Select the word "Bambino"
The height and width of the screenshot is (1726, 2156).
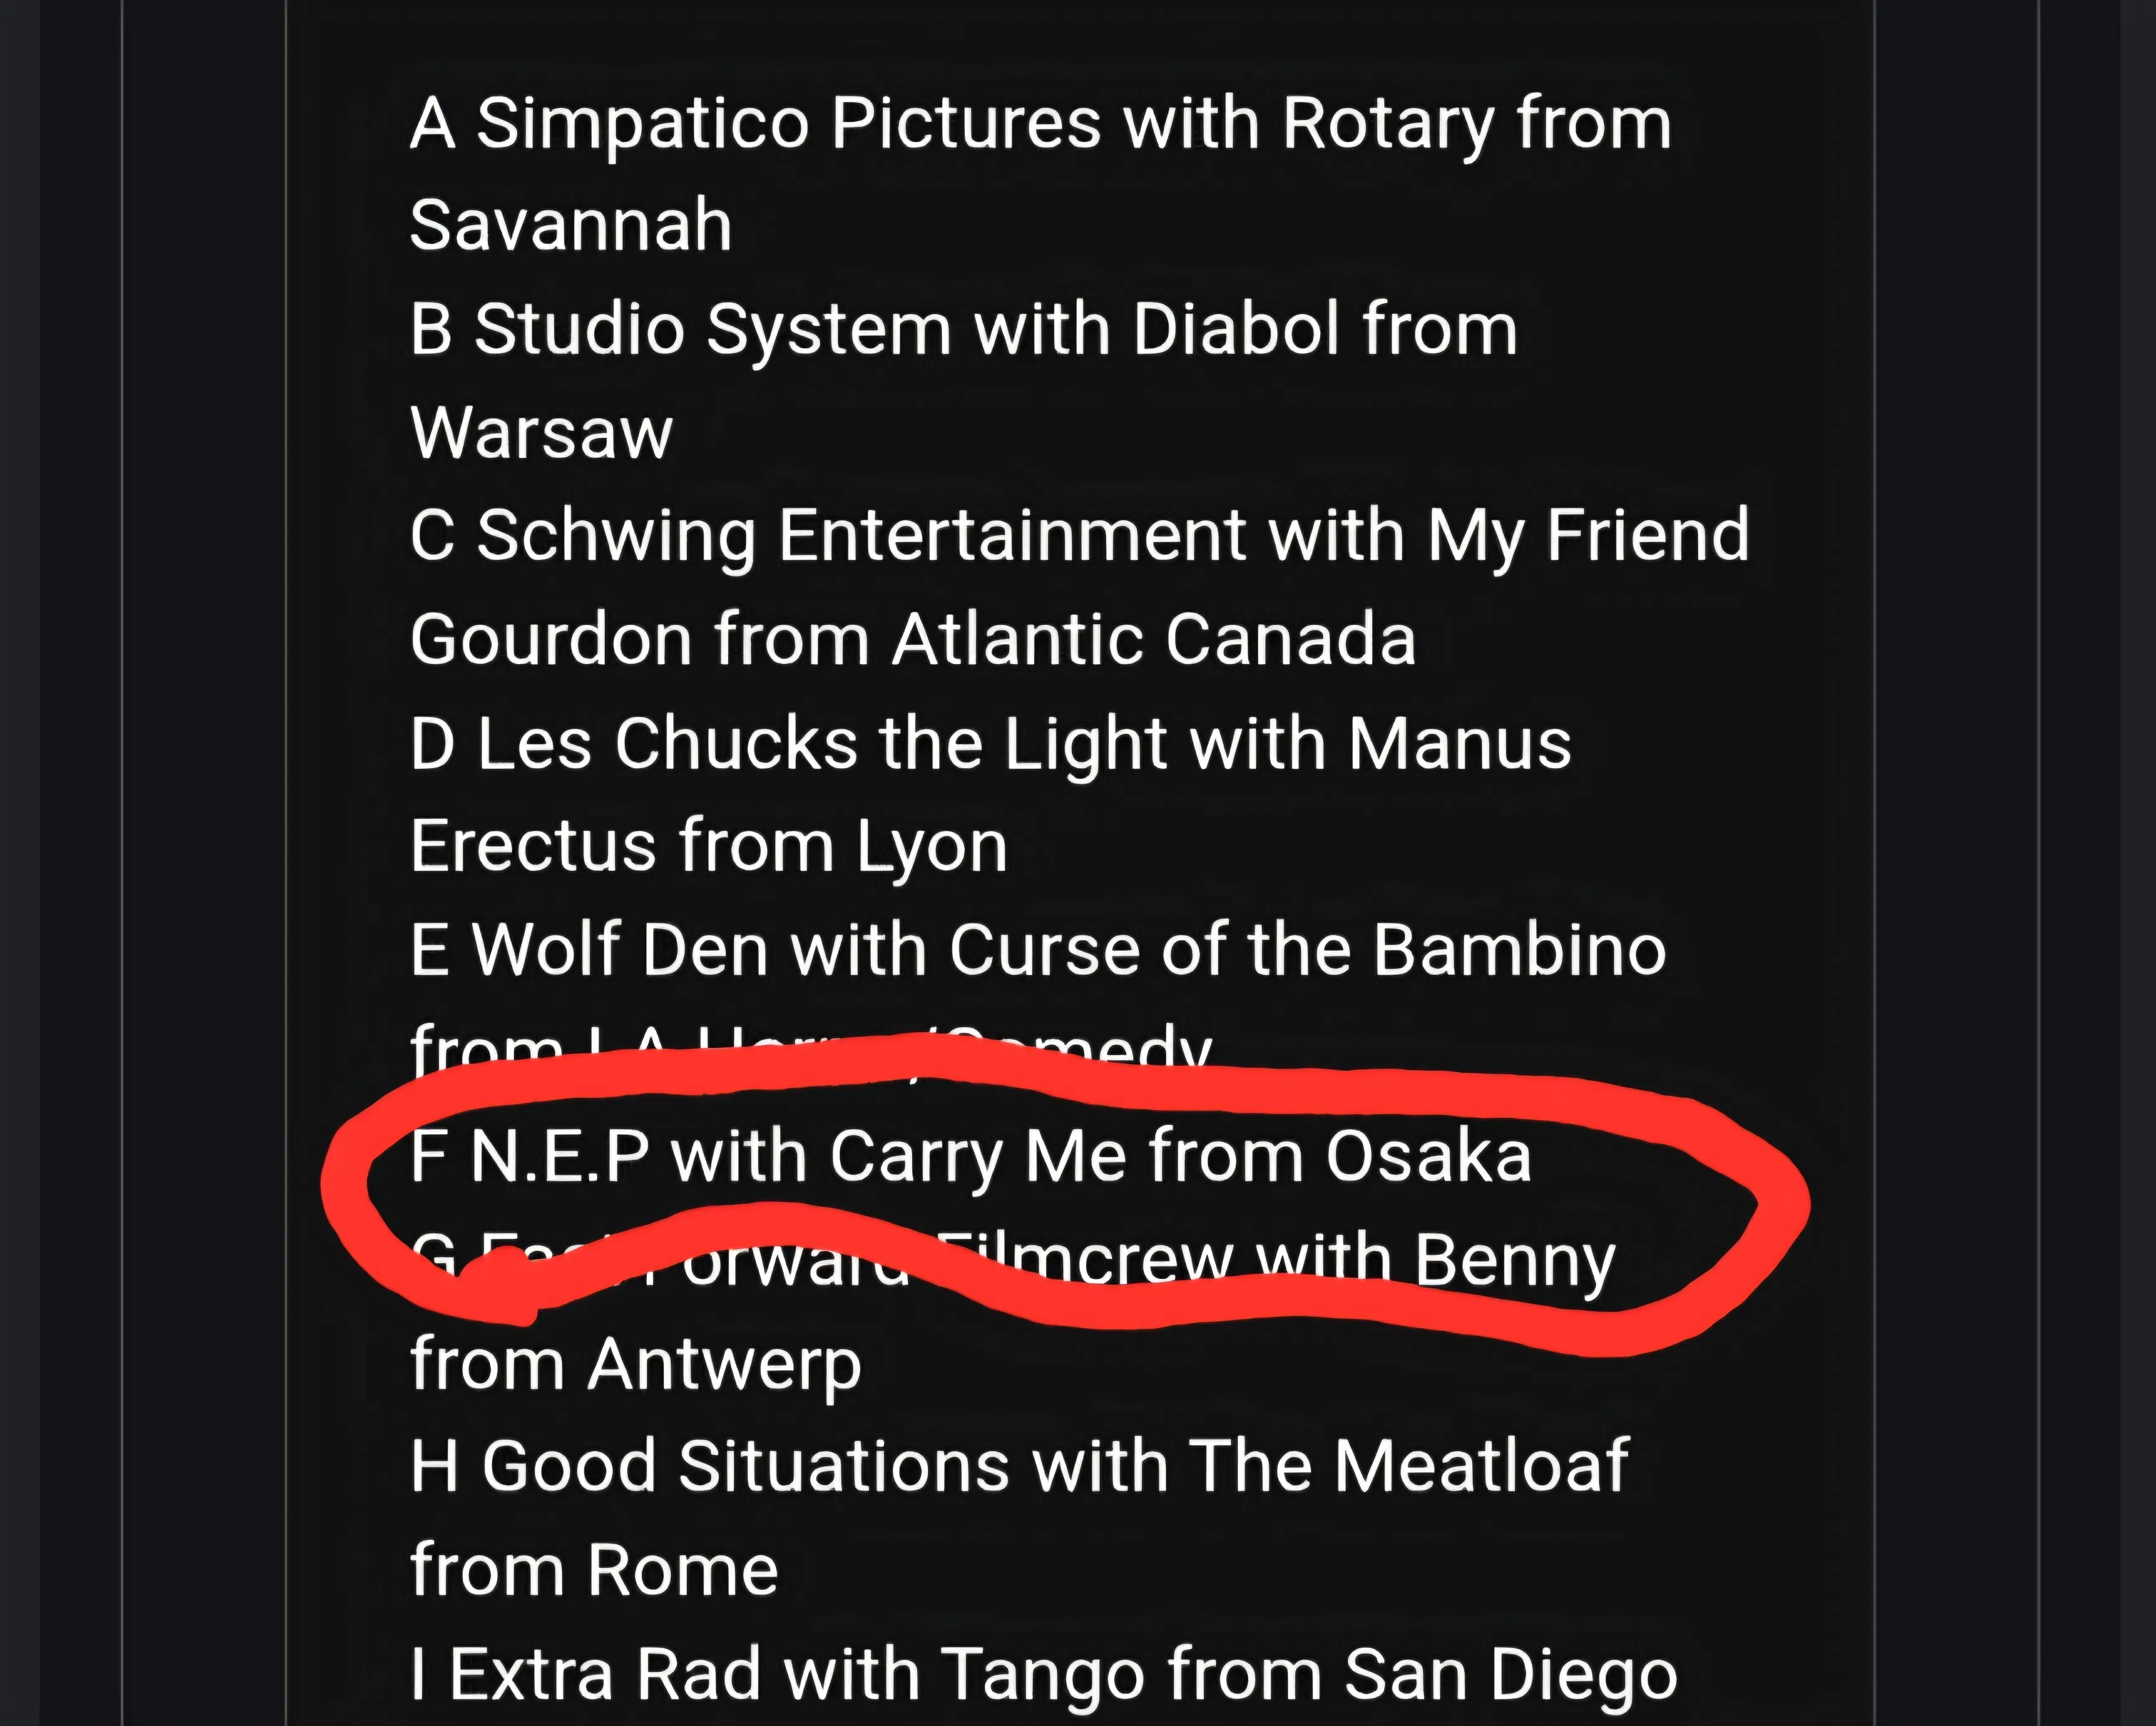(1519, 950)
